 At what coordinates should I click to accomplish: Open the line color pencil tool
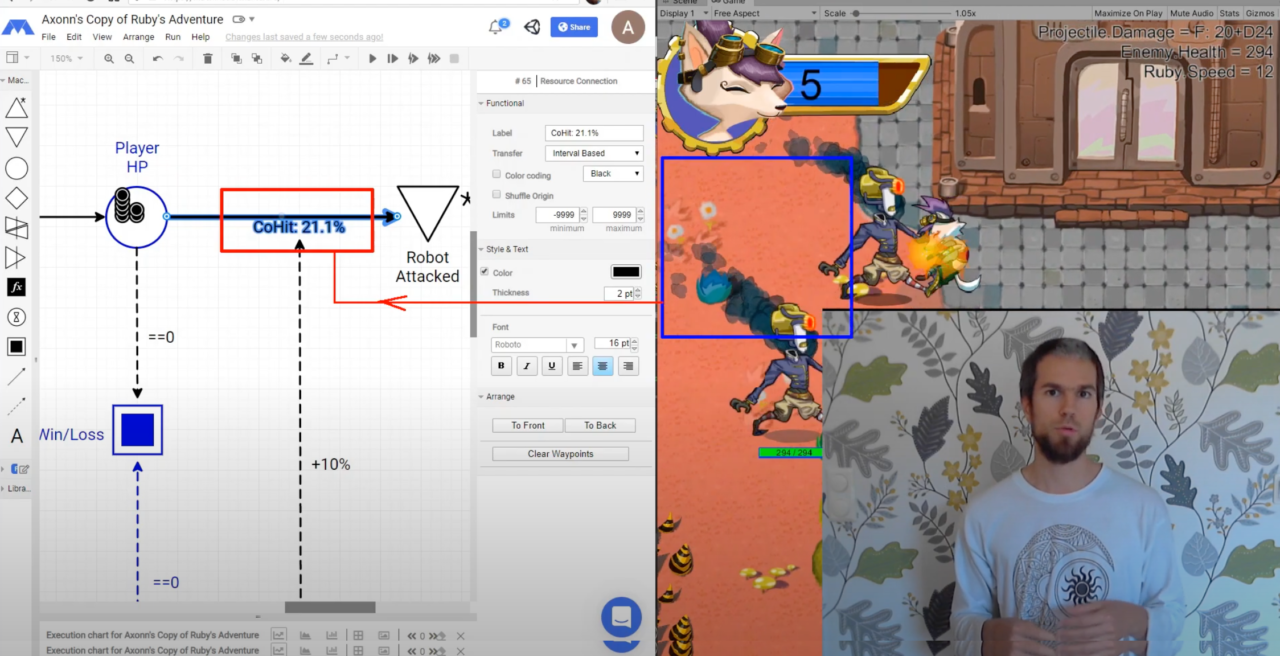(x=307, y=59)
